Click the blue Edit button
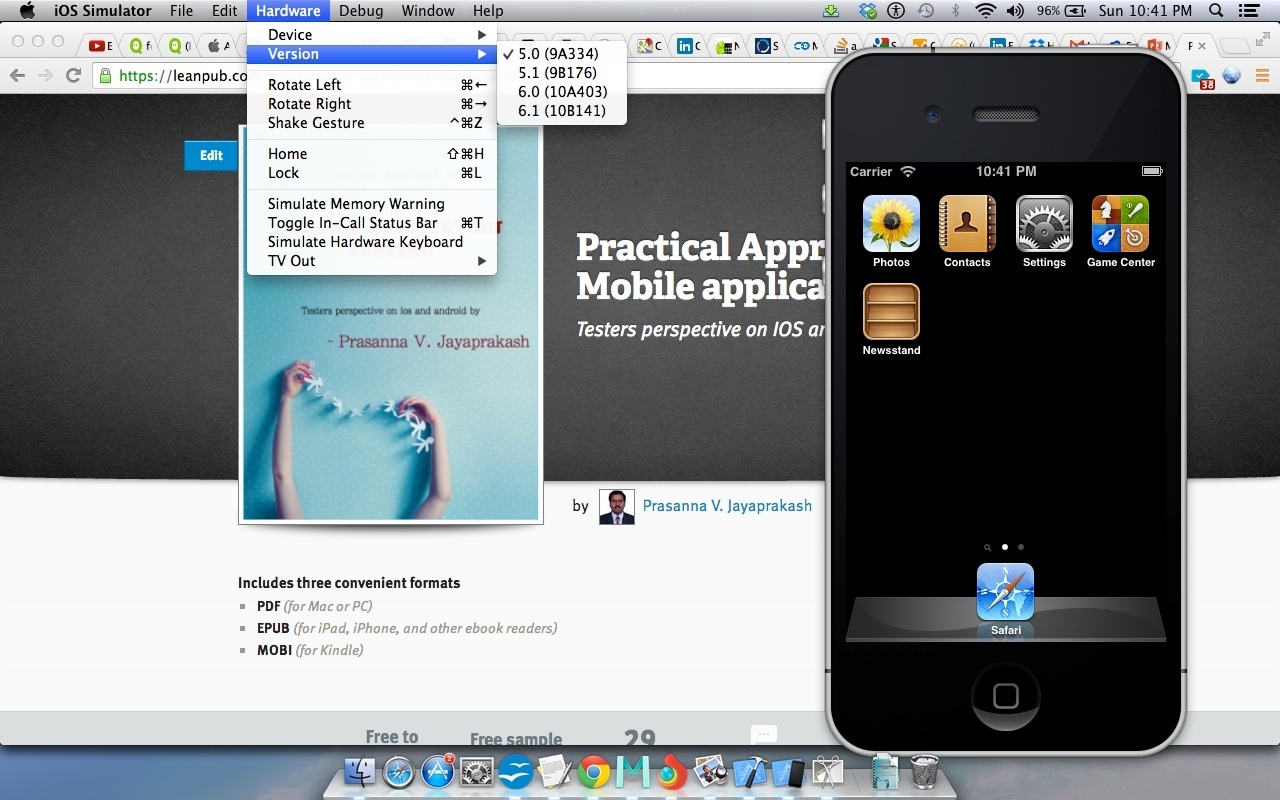The height and width of the screenshot is (800, 1280). coord(211,156)
